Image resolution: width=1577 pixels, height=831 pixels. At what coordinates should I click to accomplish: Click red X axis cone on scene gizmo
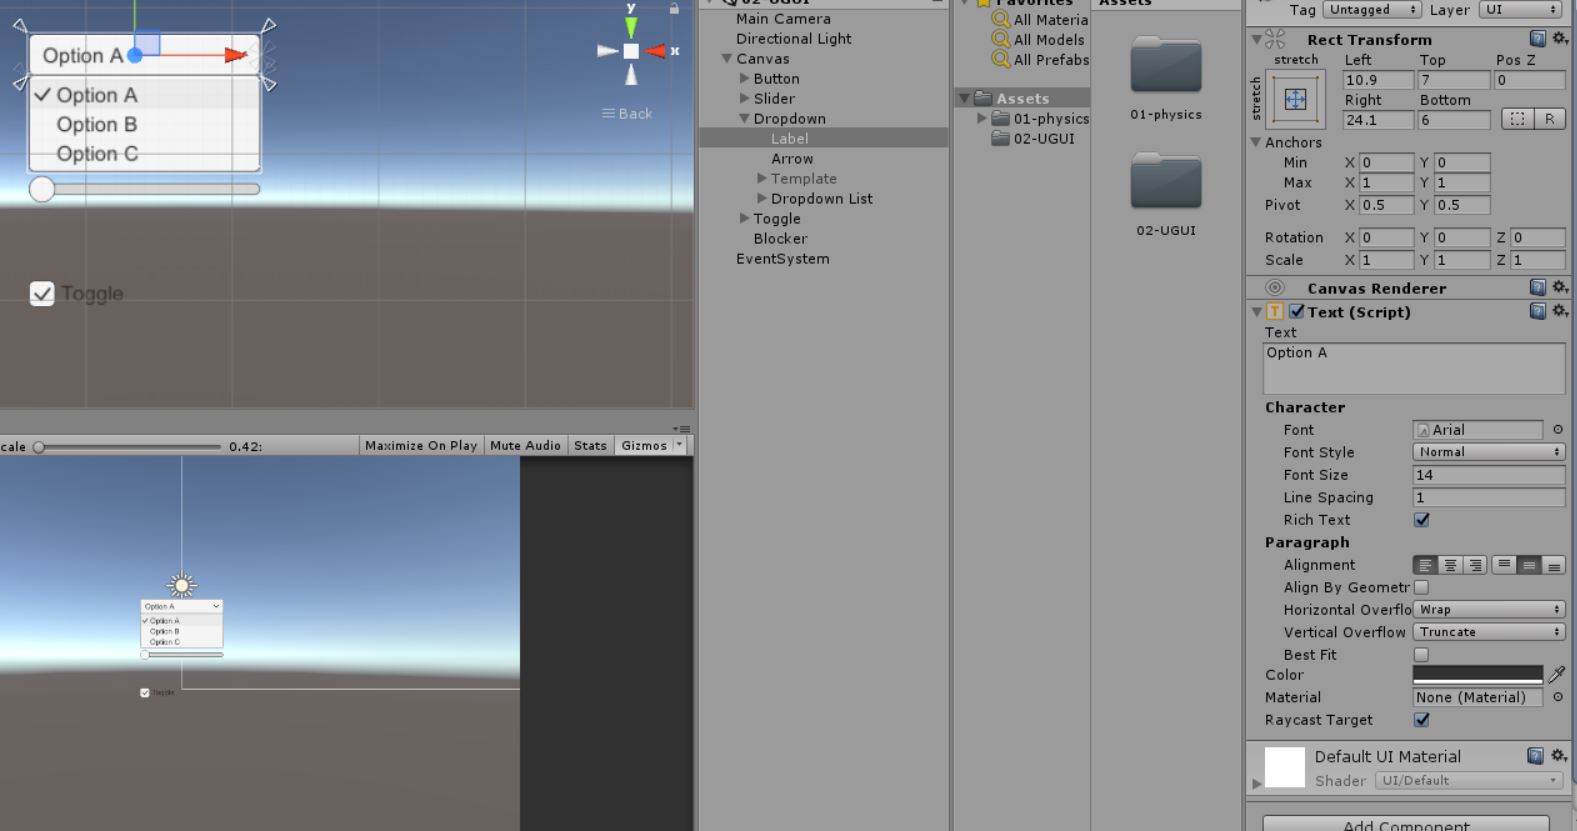pyautogui.click(x=656, y=51)
